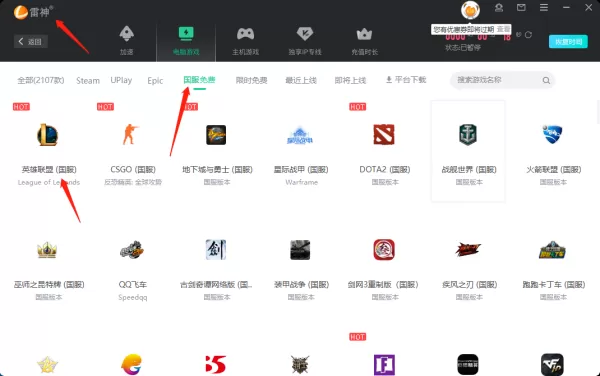Open the customer service headset icon
The width and height of the screenshot is (600, 376).
tap(499, 7)
